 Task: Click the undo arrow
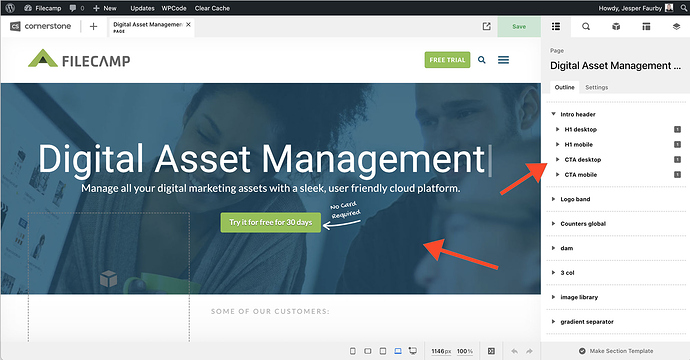click(514, 351)
